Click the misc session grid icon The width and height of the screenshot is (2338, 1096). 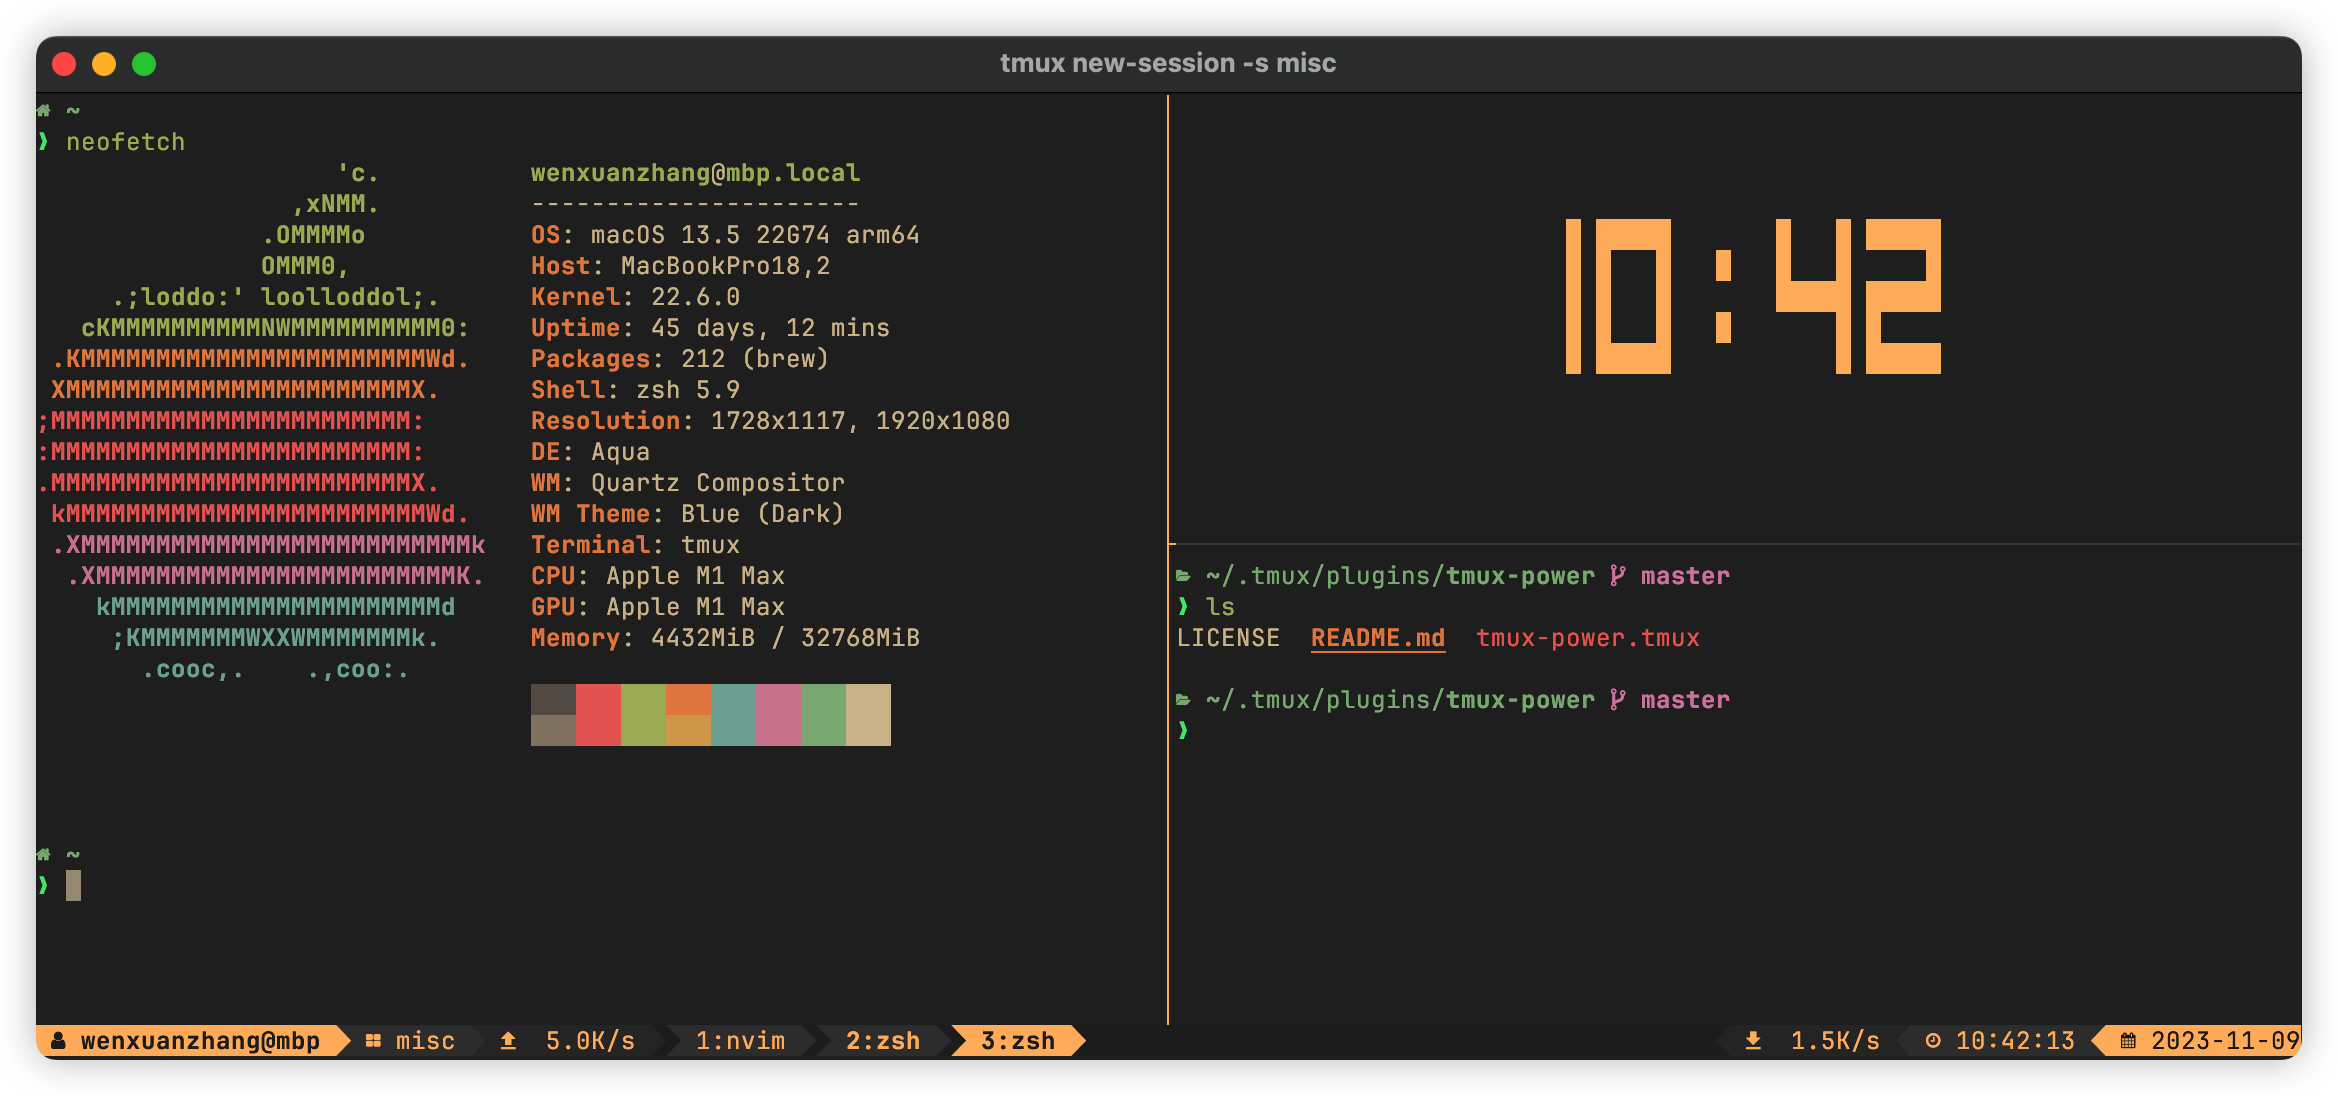[373, 1041]
